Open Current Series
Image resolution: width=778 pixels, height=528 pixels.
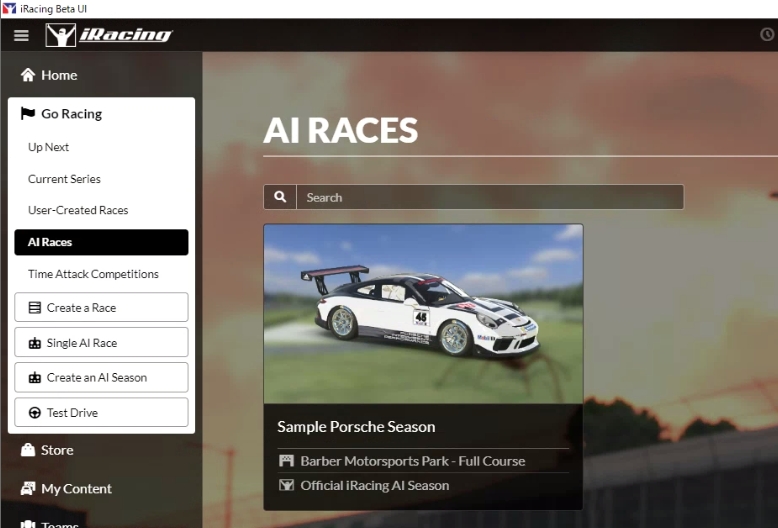pos(64,179)
